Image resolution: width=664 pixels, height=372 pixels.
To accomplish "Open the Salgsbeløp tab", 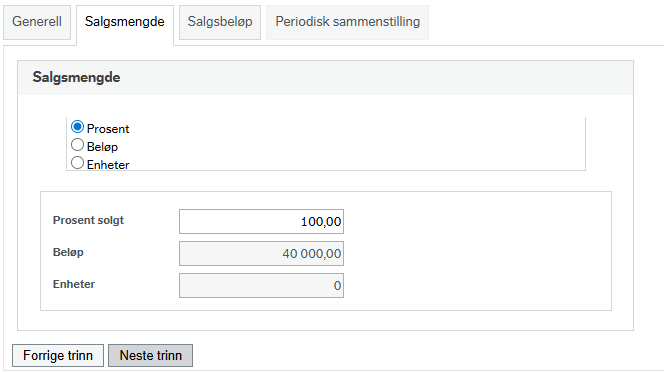I will (220, 22).
